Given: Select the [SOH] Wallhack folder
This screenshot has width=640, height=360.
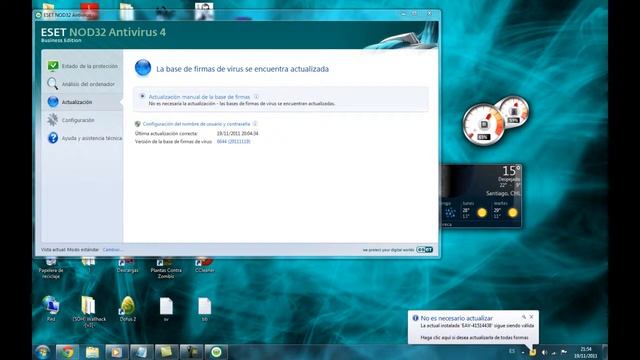Looking at the screenshot, I should tap(89, 312).
